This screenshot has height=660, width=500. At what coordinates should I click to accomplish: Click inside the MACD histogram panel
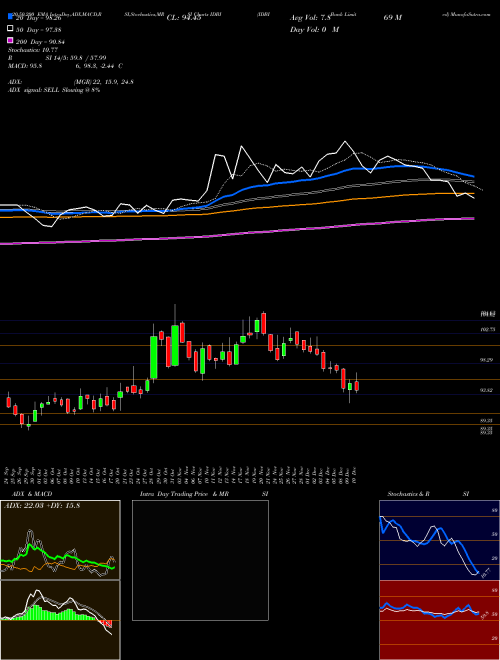click(60, 620)
